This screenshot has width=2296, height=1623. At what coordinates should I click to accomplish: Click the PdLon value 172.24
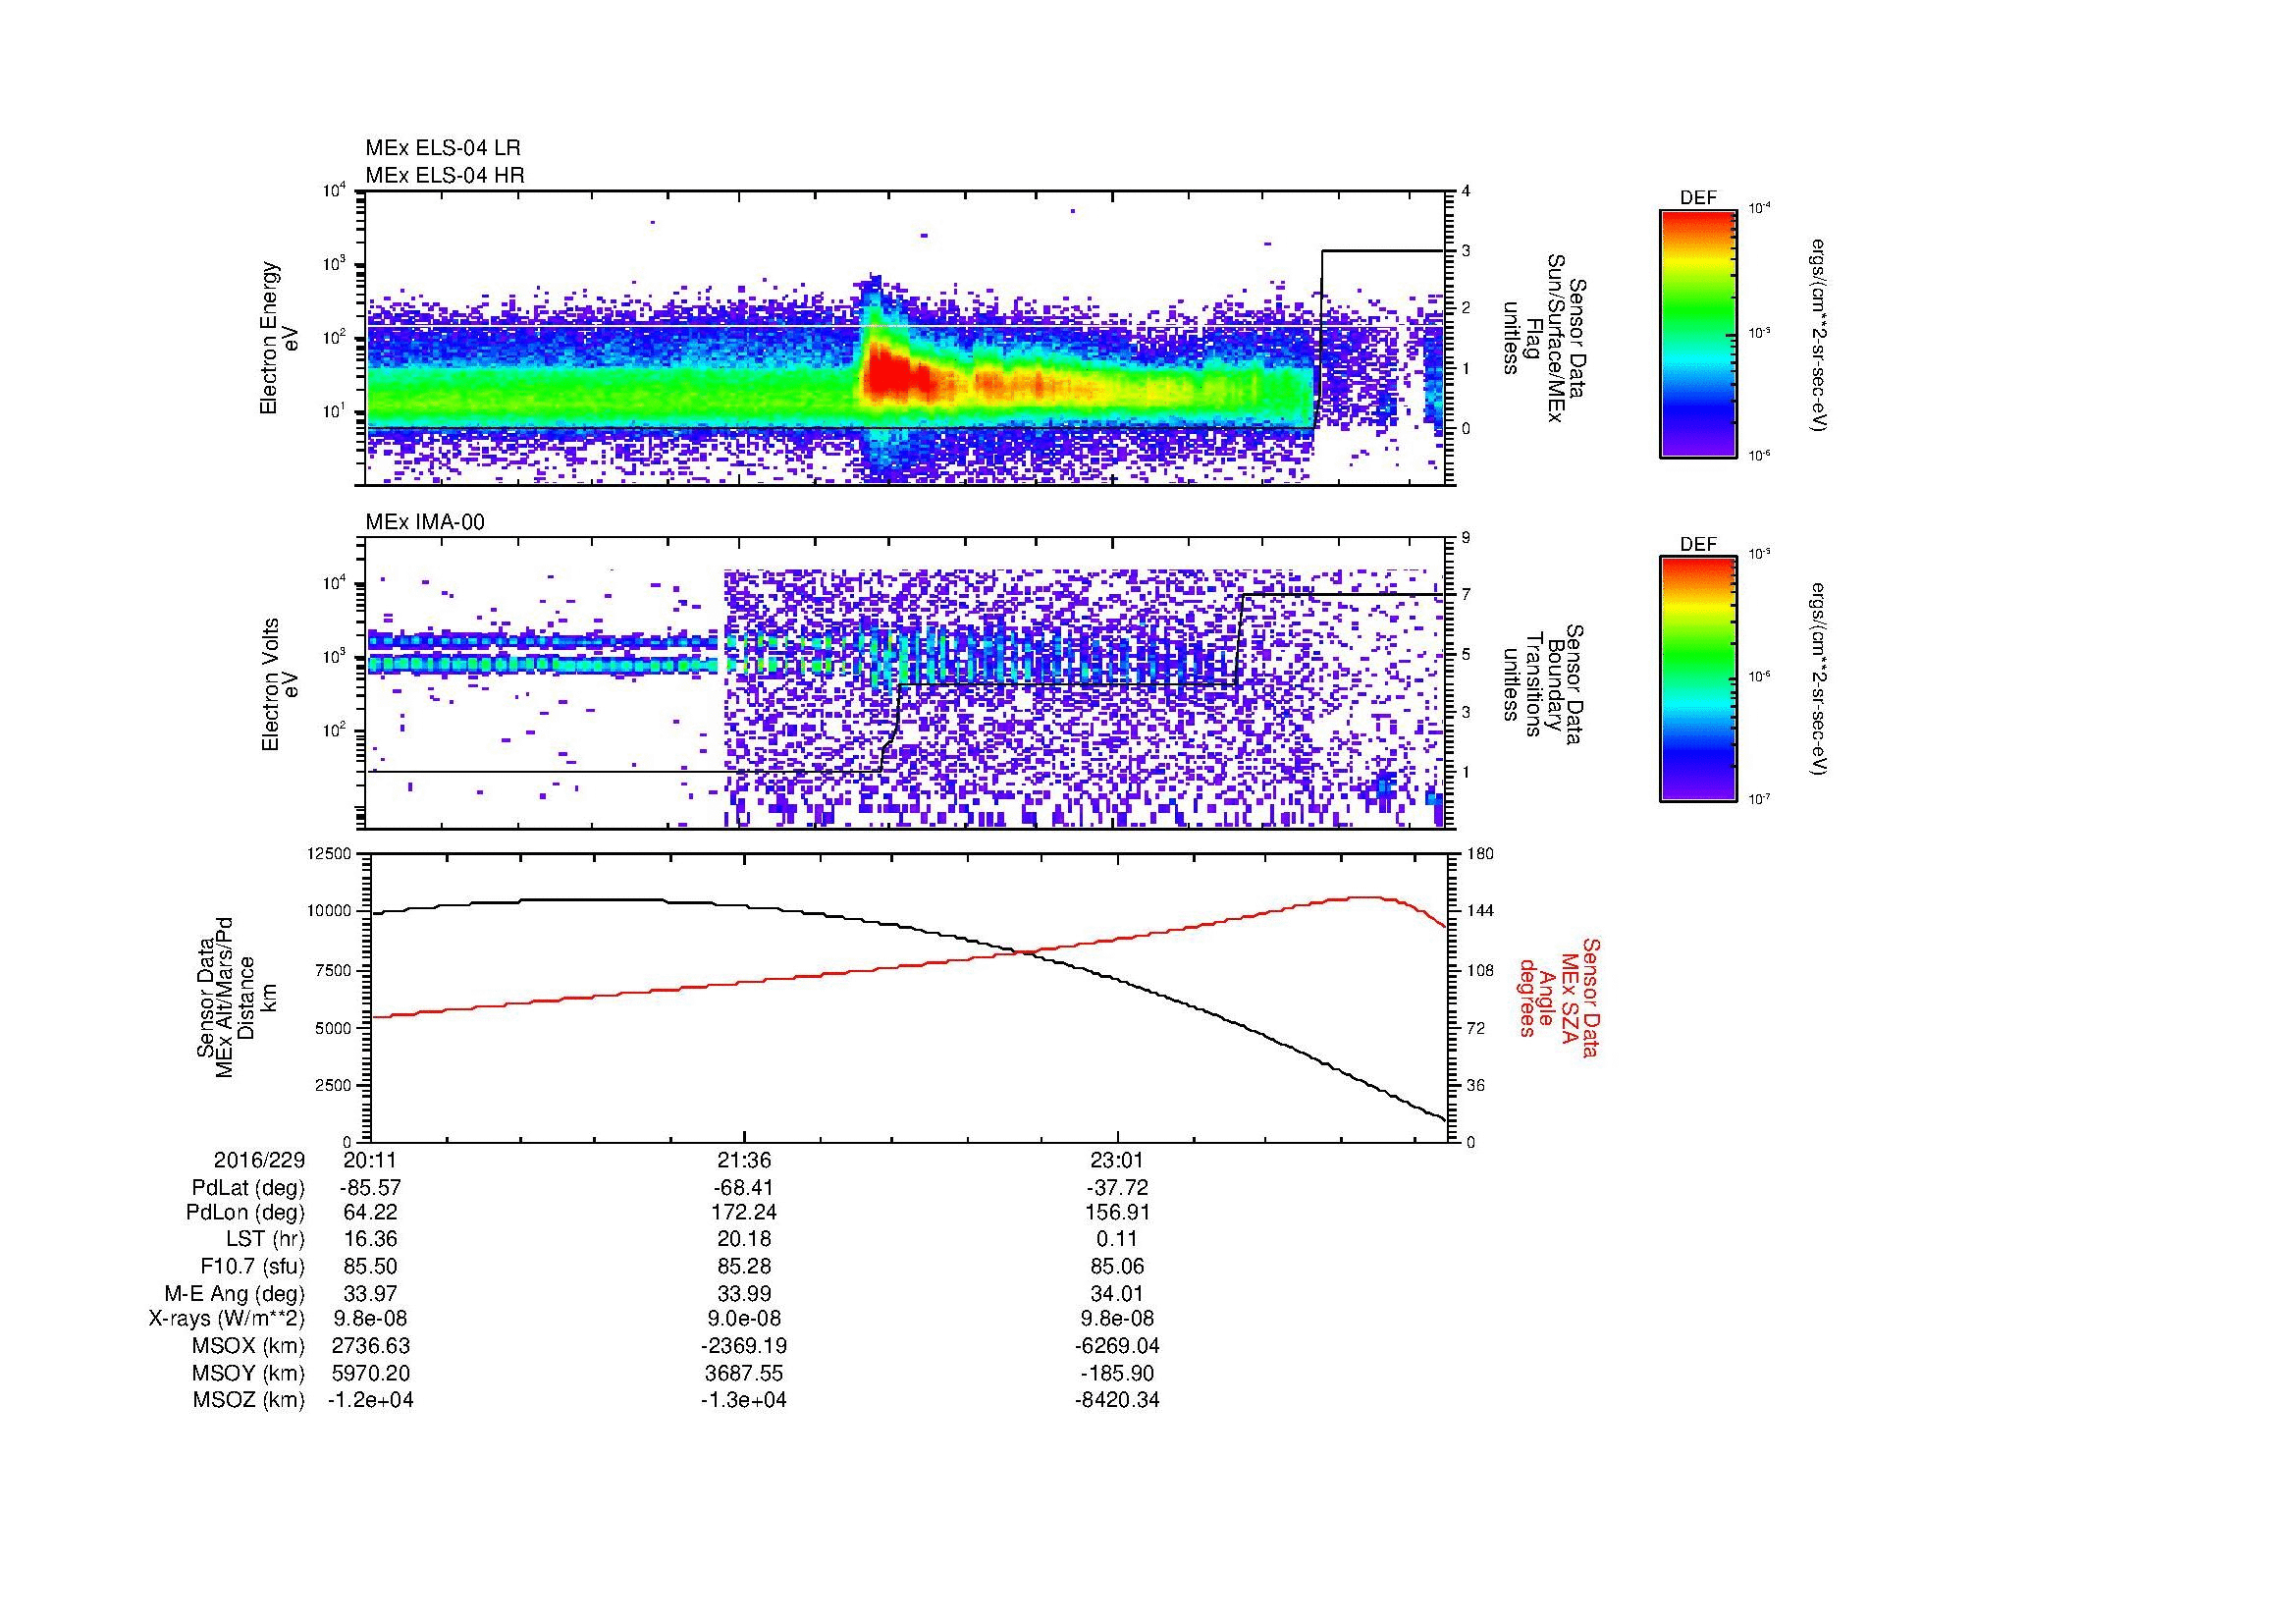point(744,1213)
